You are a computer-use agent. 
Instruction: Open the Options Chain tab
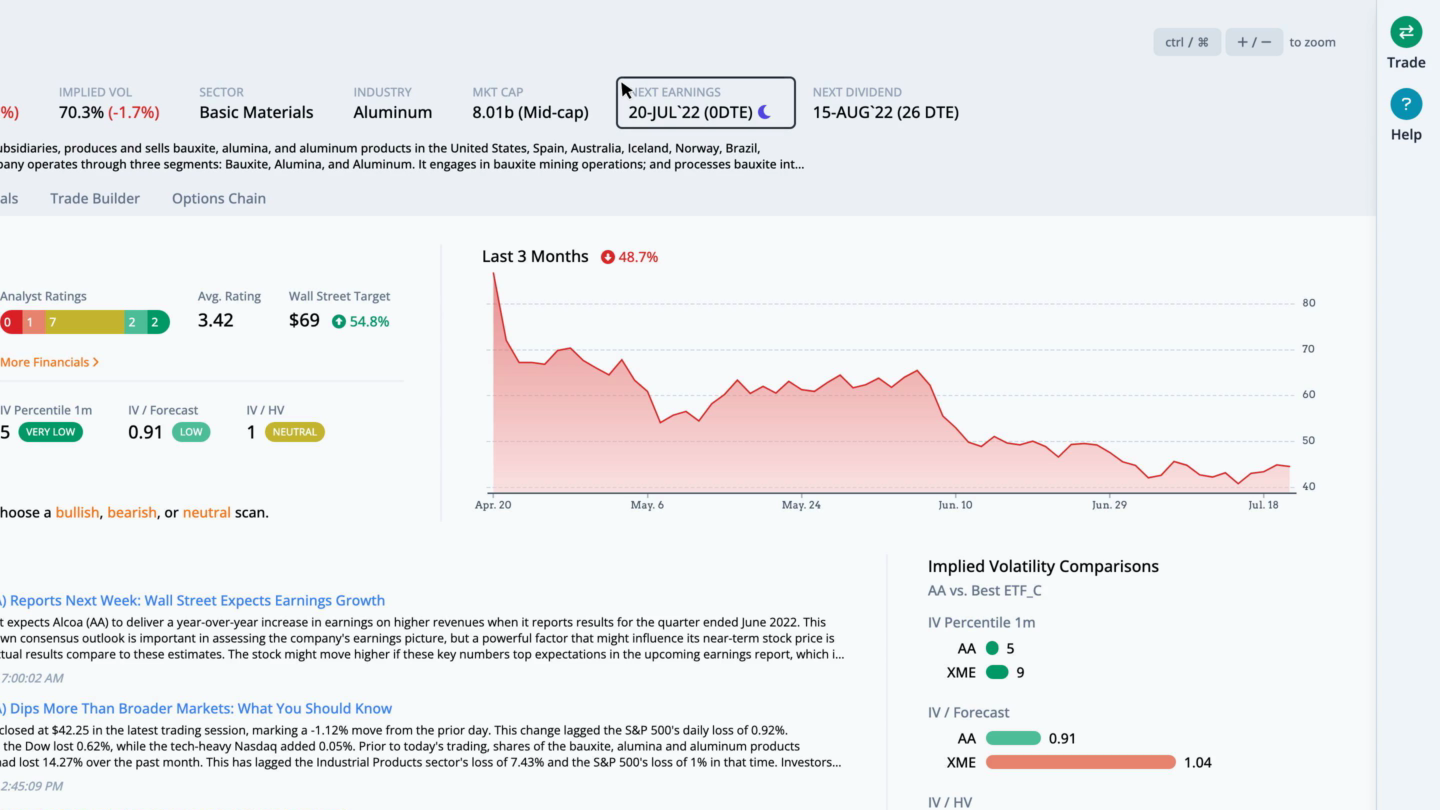tap(219, 198)
